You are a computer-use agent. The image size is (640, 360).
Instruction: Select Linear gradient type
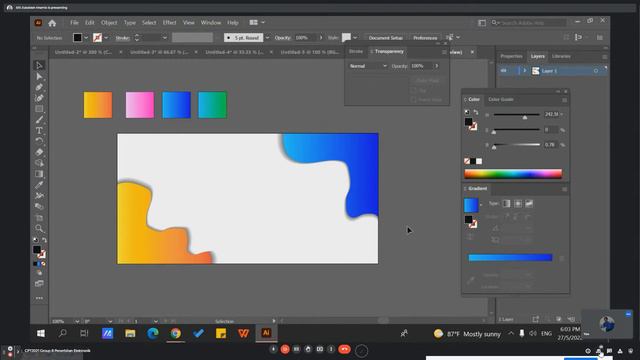(x=506, y=203)
